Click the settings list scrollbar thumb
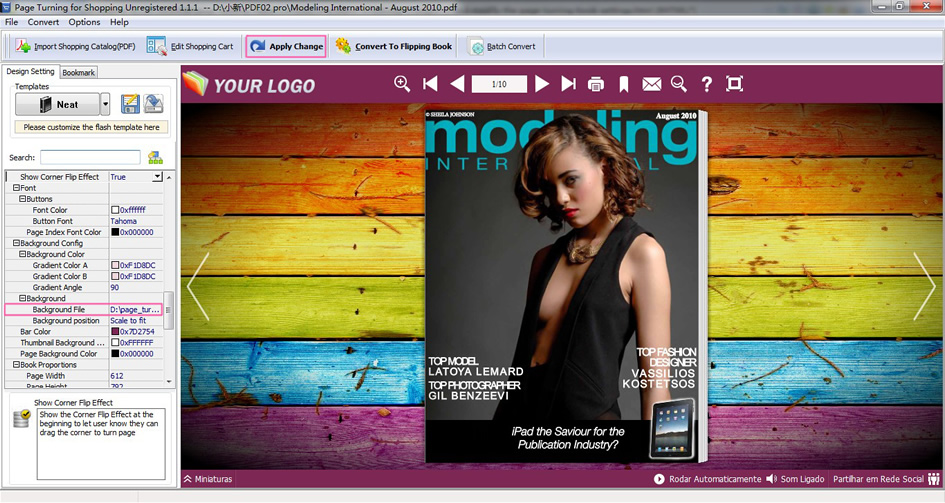945x503 pixels. pyautogui.click(x=169, y=310)
